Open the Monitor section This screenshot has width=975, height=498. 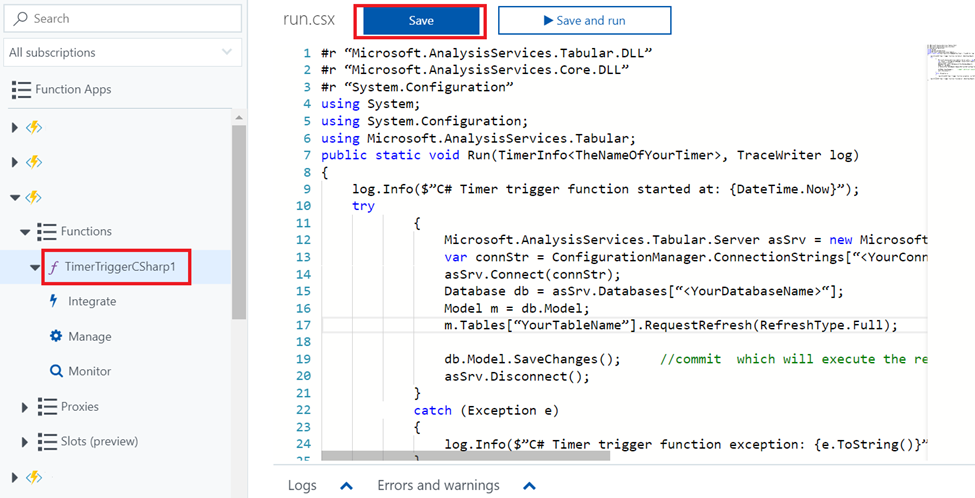90,371
